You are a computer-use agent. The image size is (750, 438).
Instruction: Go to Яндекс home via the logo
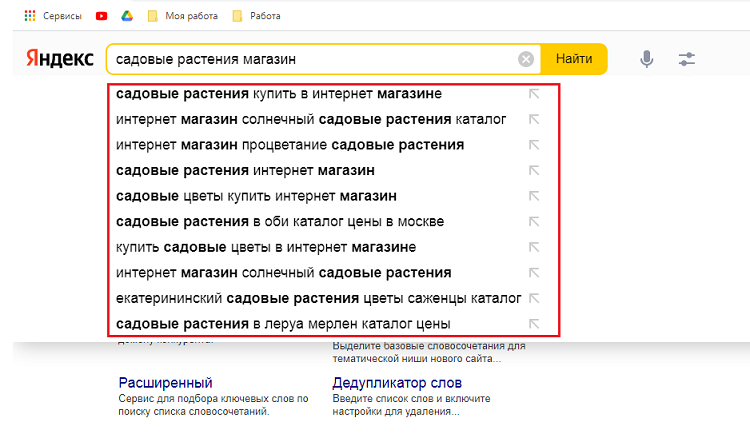[60, 58]
